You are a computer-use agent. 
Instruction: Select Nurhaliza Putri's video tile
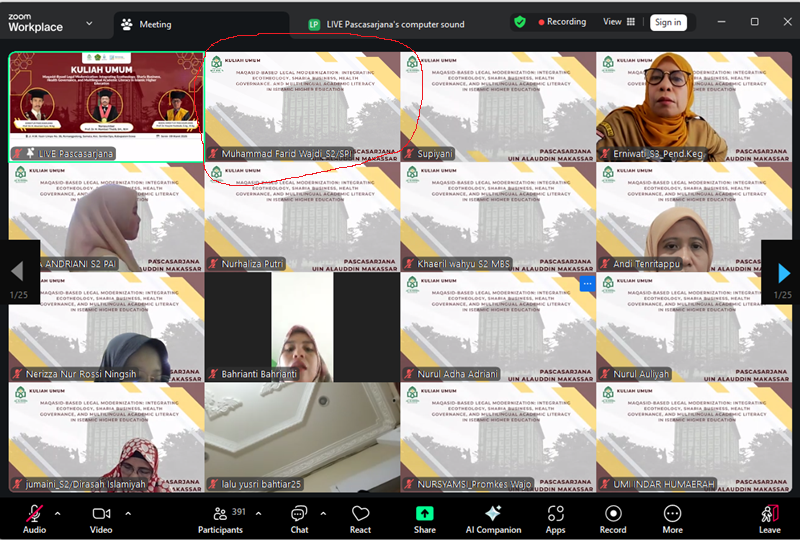point(302,217)
